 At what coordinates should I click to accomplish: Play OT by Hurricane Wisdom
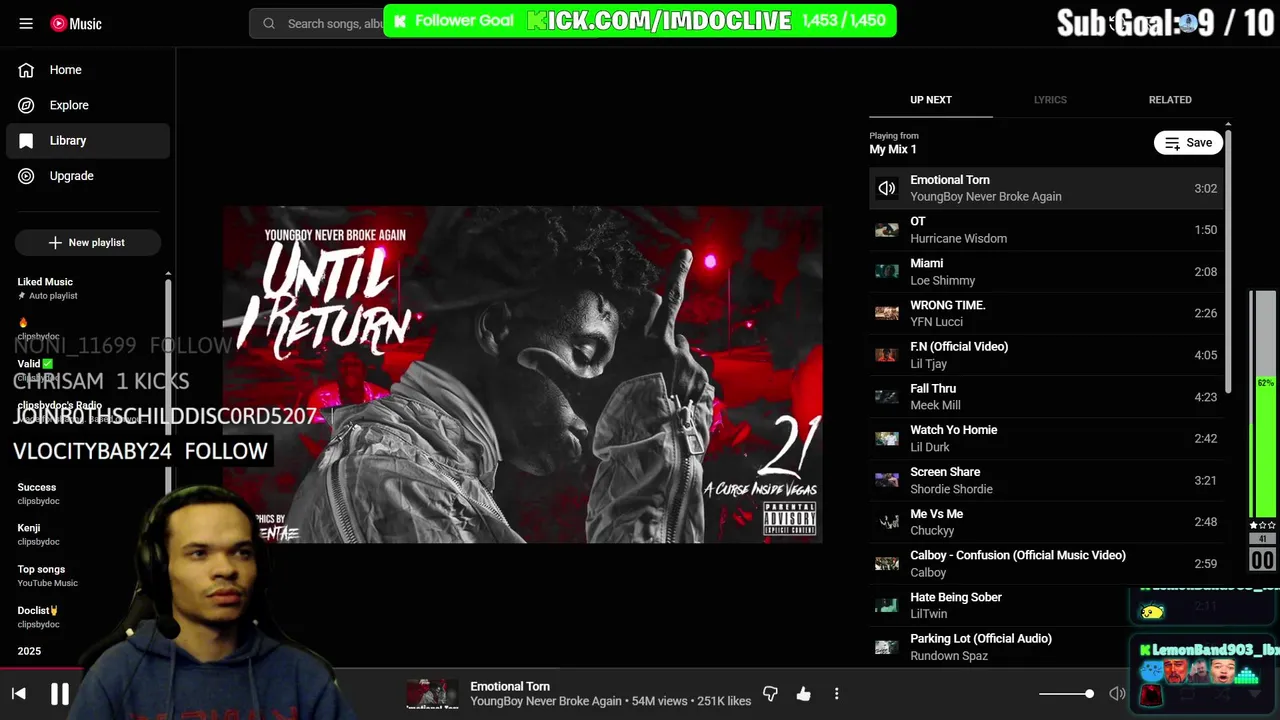tap(1046, 230)
